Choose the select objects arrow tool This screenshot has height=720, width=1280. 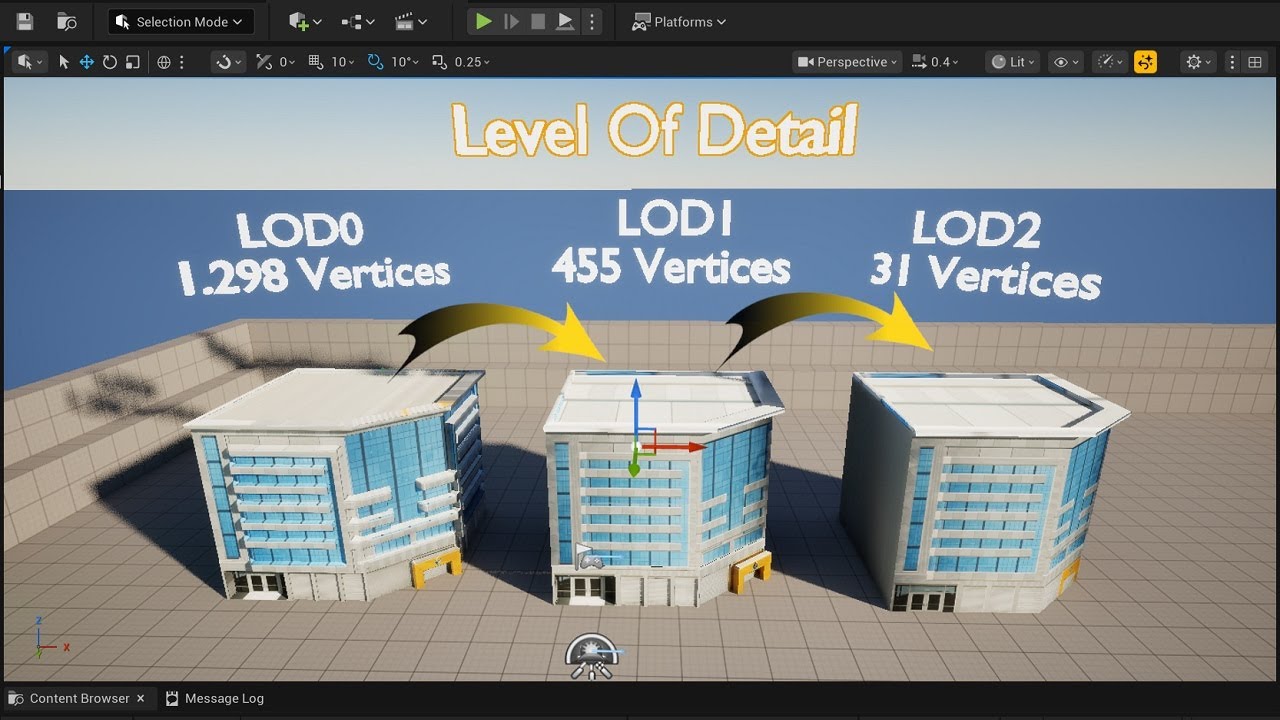click(x=64, y=62)
